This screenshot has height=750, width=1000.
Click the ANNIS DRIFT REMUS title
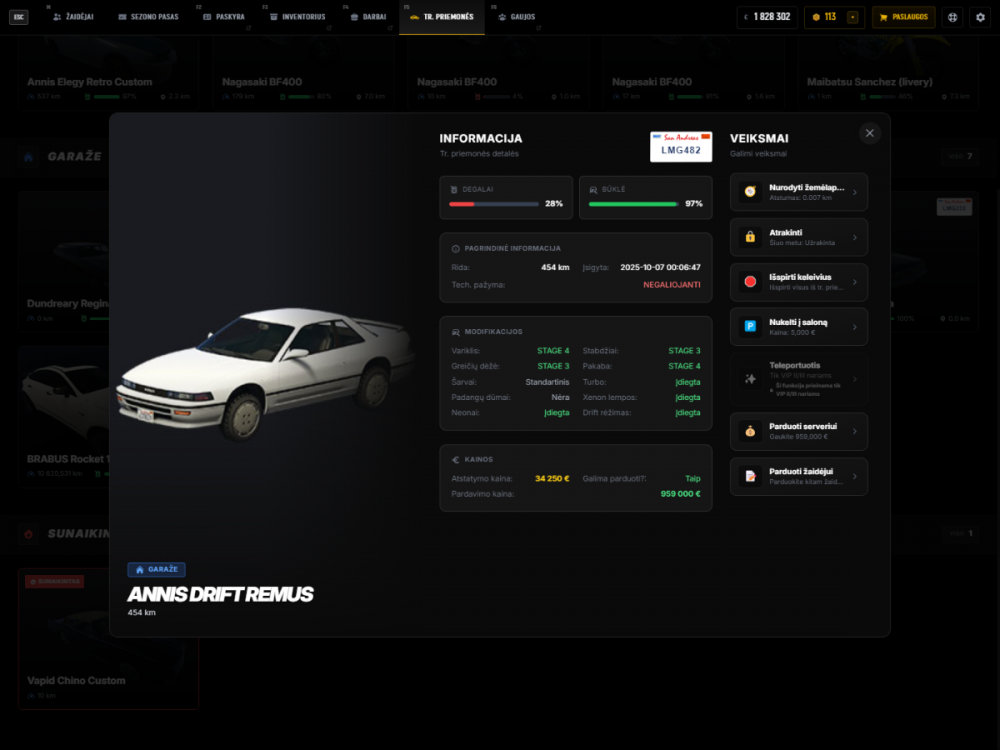(220, 594)
